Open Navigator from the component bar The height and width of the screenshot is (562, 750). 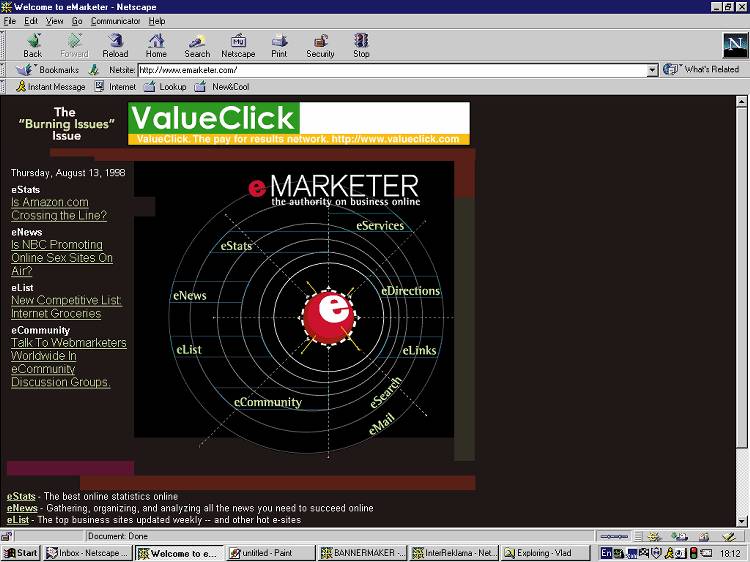pyautogui.click(x=653, y=536)
